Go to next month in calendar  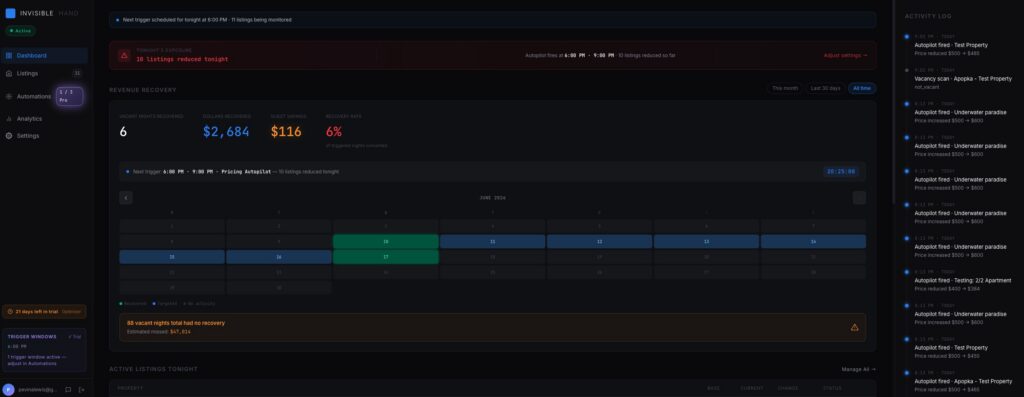coord(859,197)
